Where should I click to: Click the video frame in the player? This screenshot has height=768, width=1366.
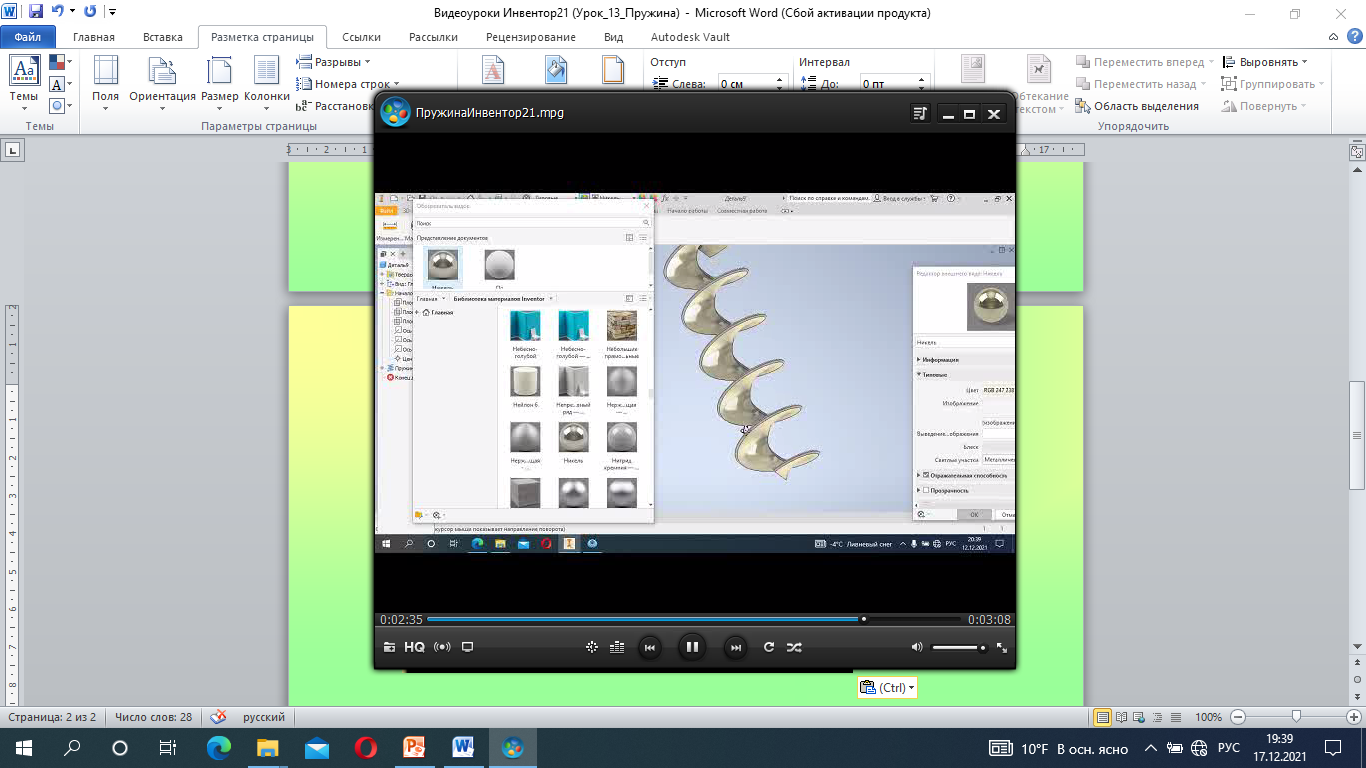(695, 372)
